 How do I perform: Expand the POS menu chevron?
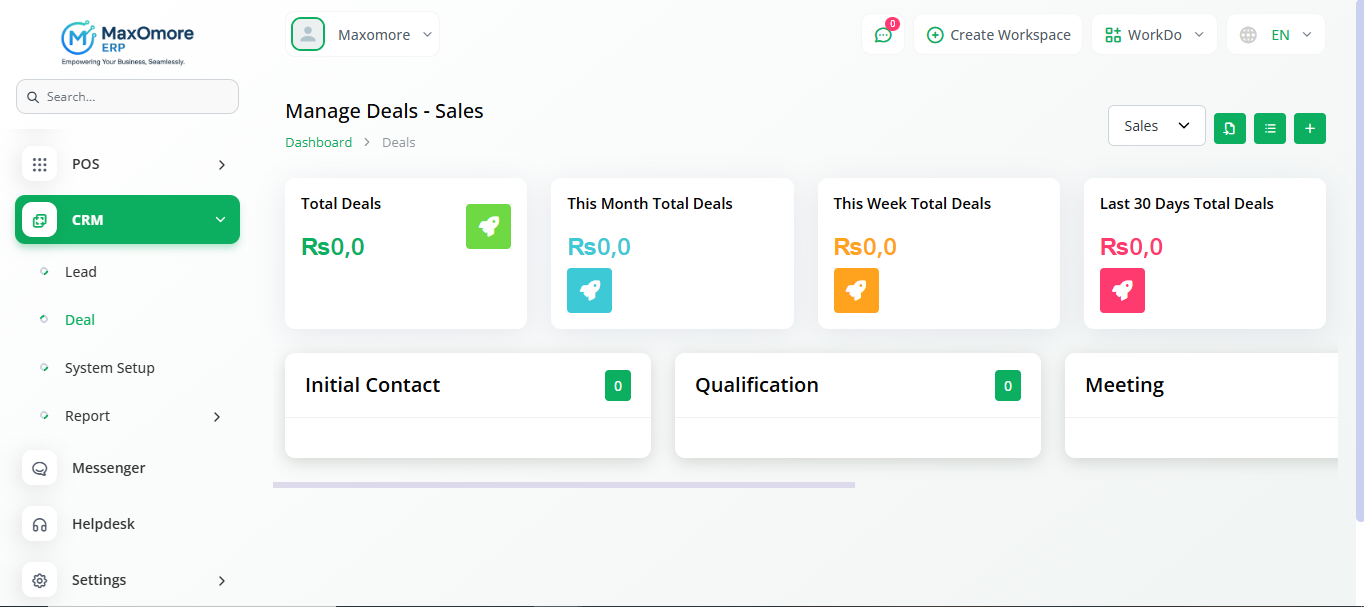point(222,165)
